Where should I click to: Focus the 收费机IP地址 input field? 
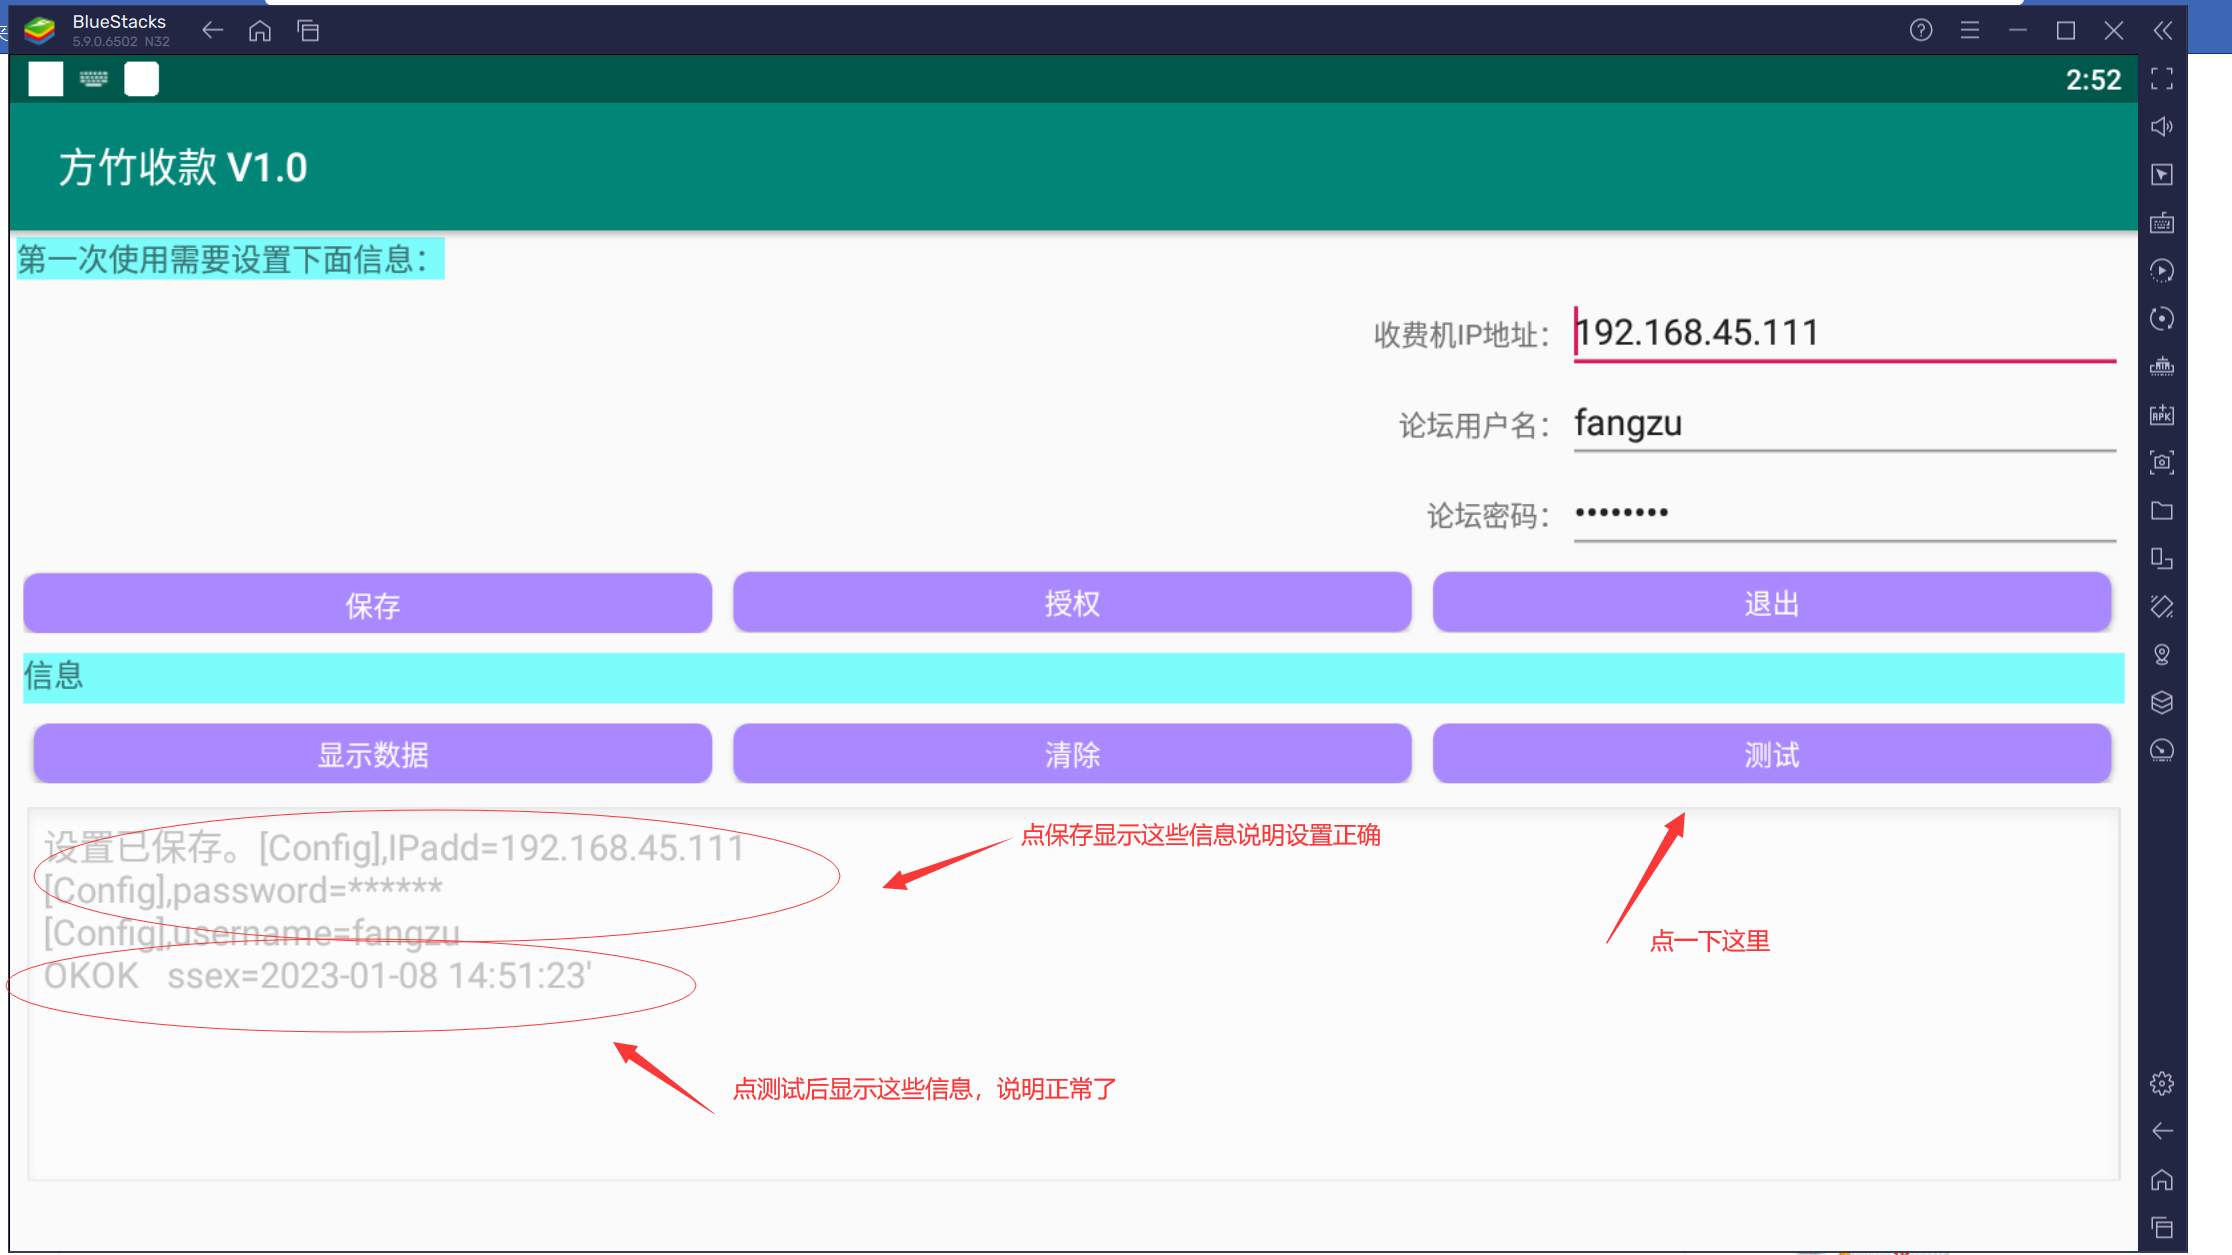click(x=1843, y=333)
